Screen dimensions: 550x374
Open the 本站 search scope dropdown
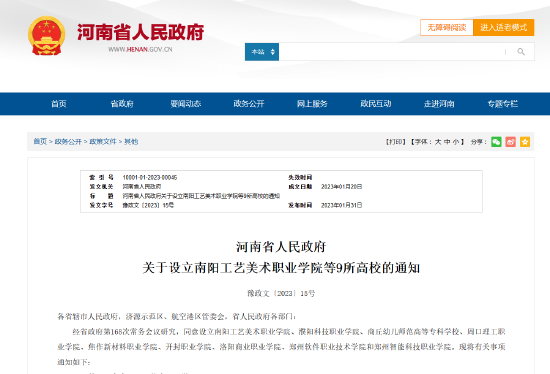tap(262, 52)
